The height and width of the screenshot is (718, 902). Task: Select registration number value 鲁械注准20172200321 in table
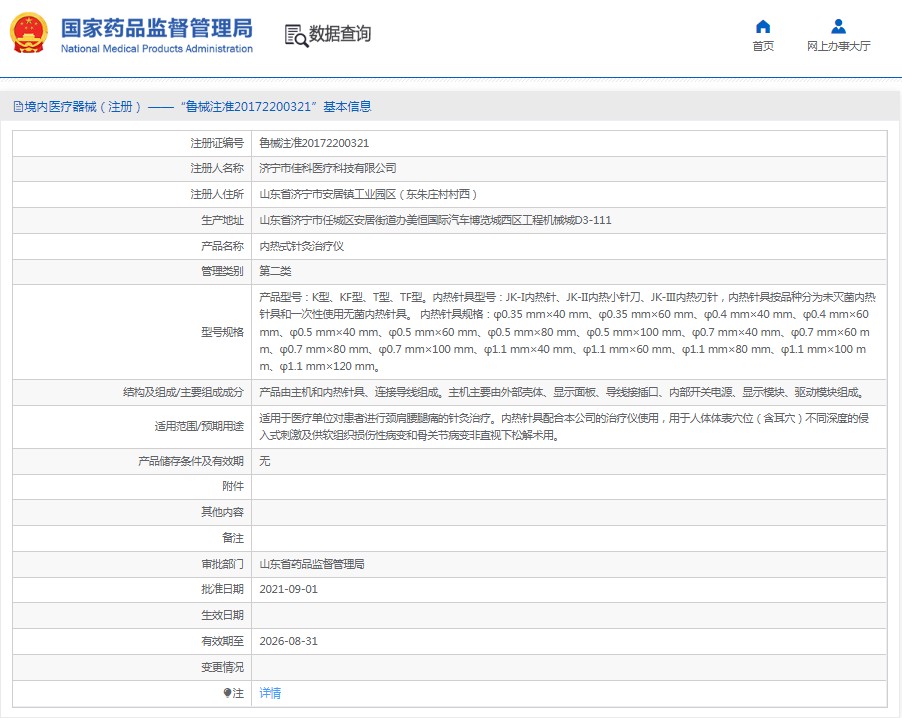tap(314, 143)
